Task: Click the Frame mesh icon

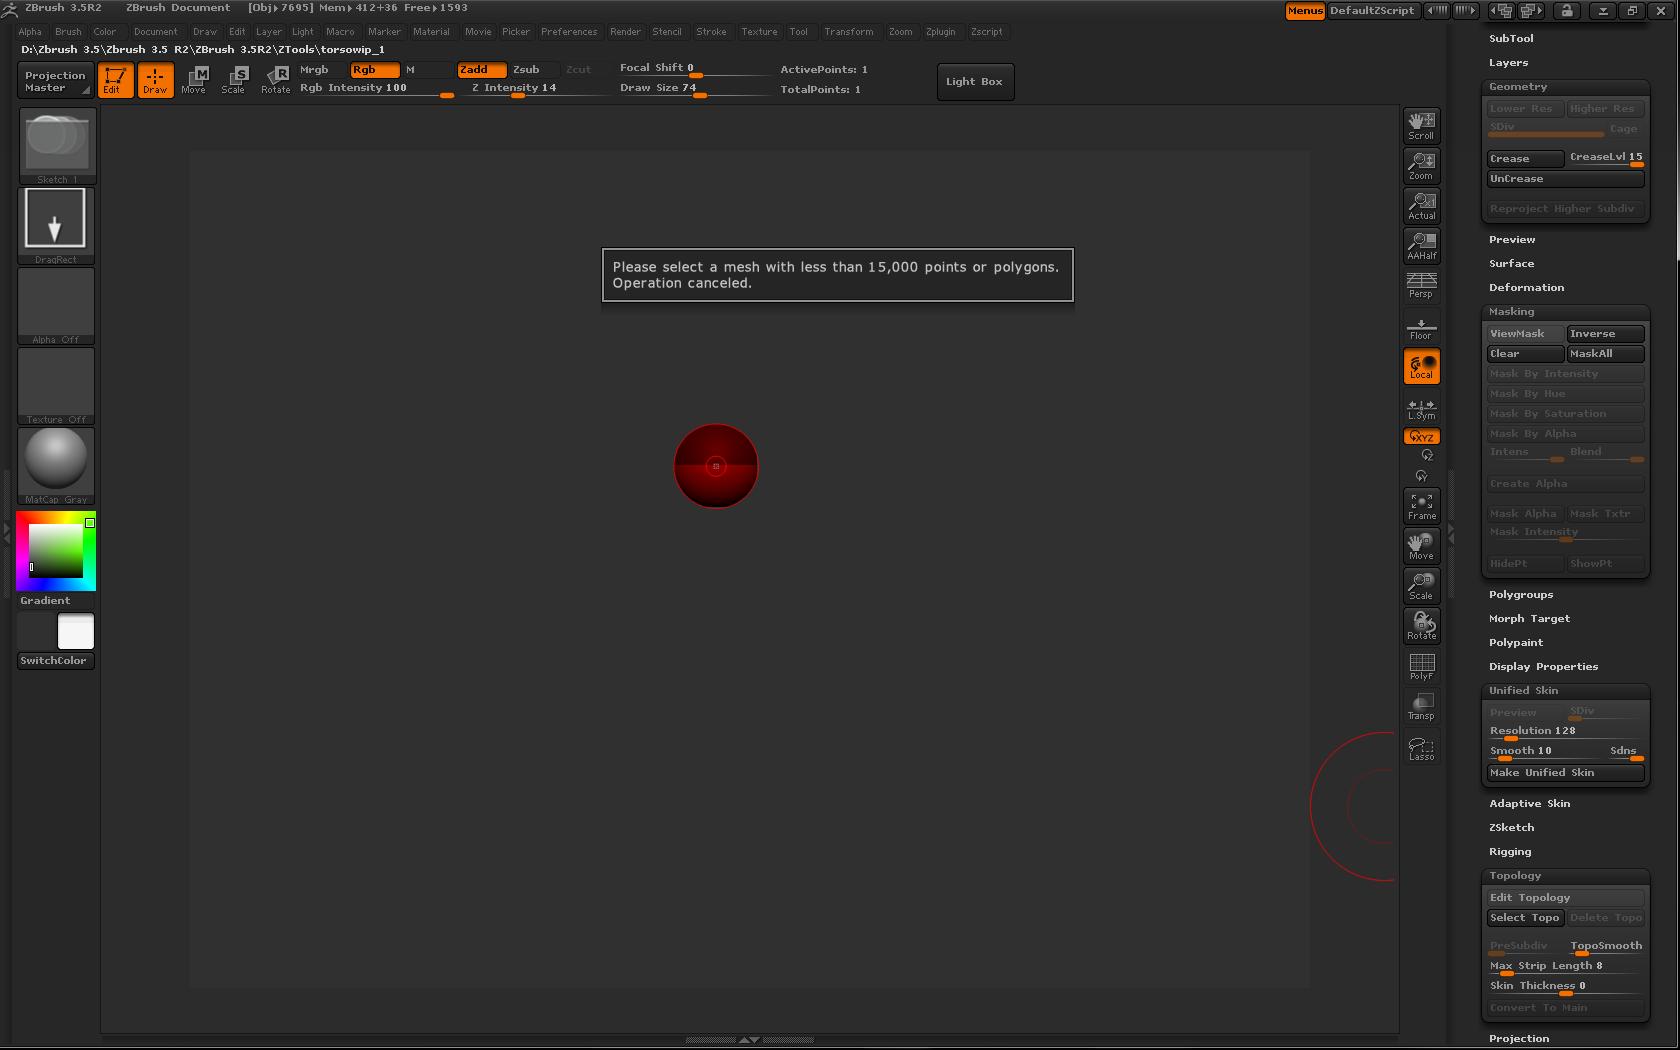Action: (1421, 505)
